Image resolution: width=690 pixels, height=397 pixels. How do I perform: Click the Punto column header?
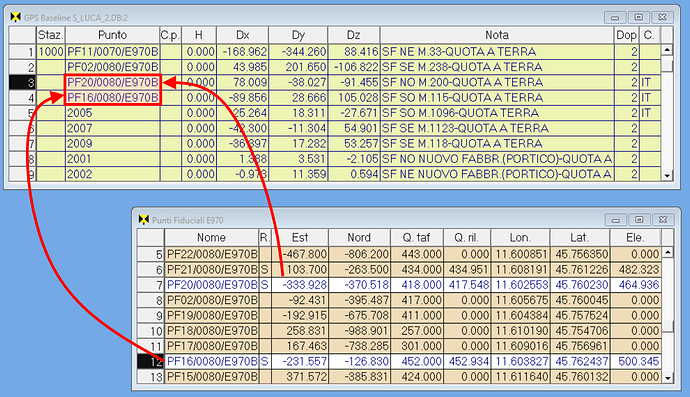point(113,35)
